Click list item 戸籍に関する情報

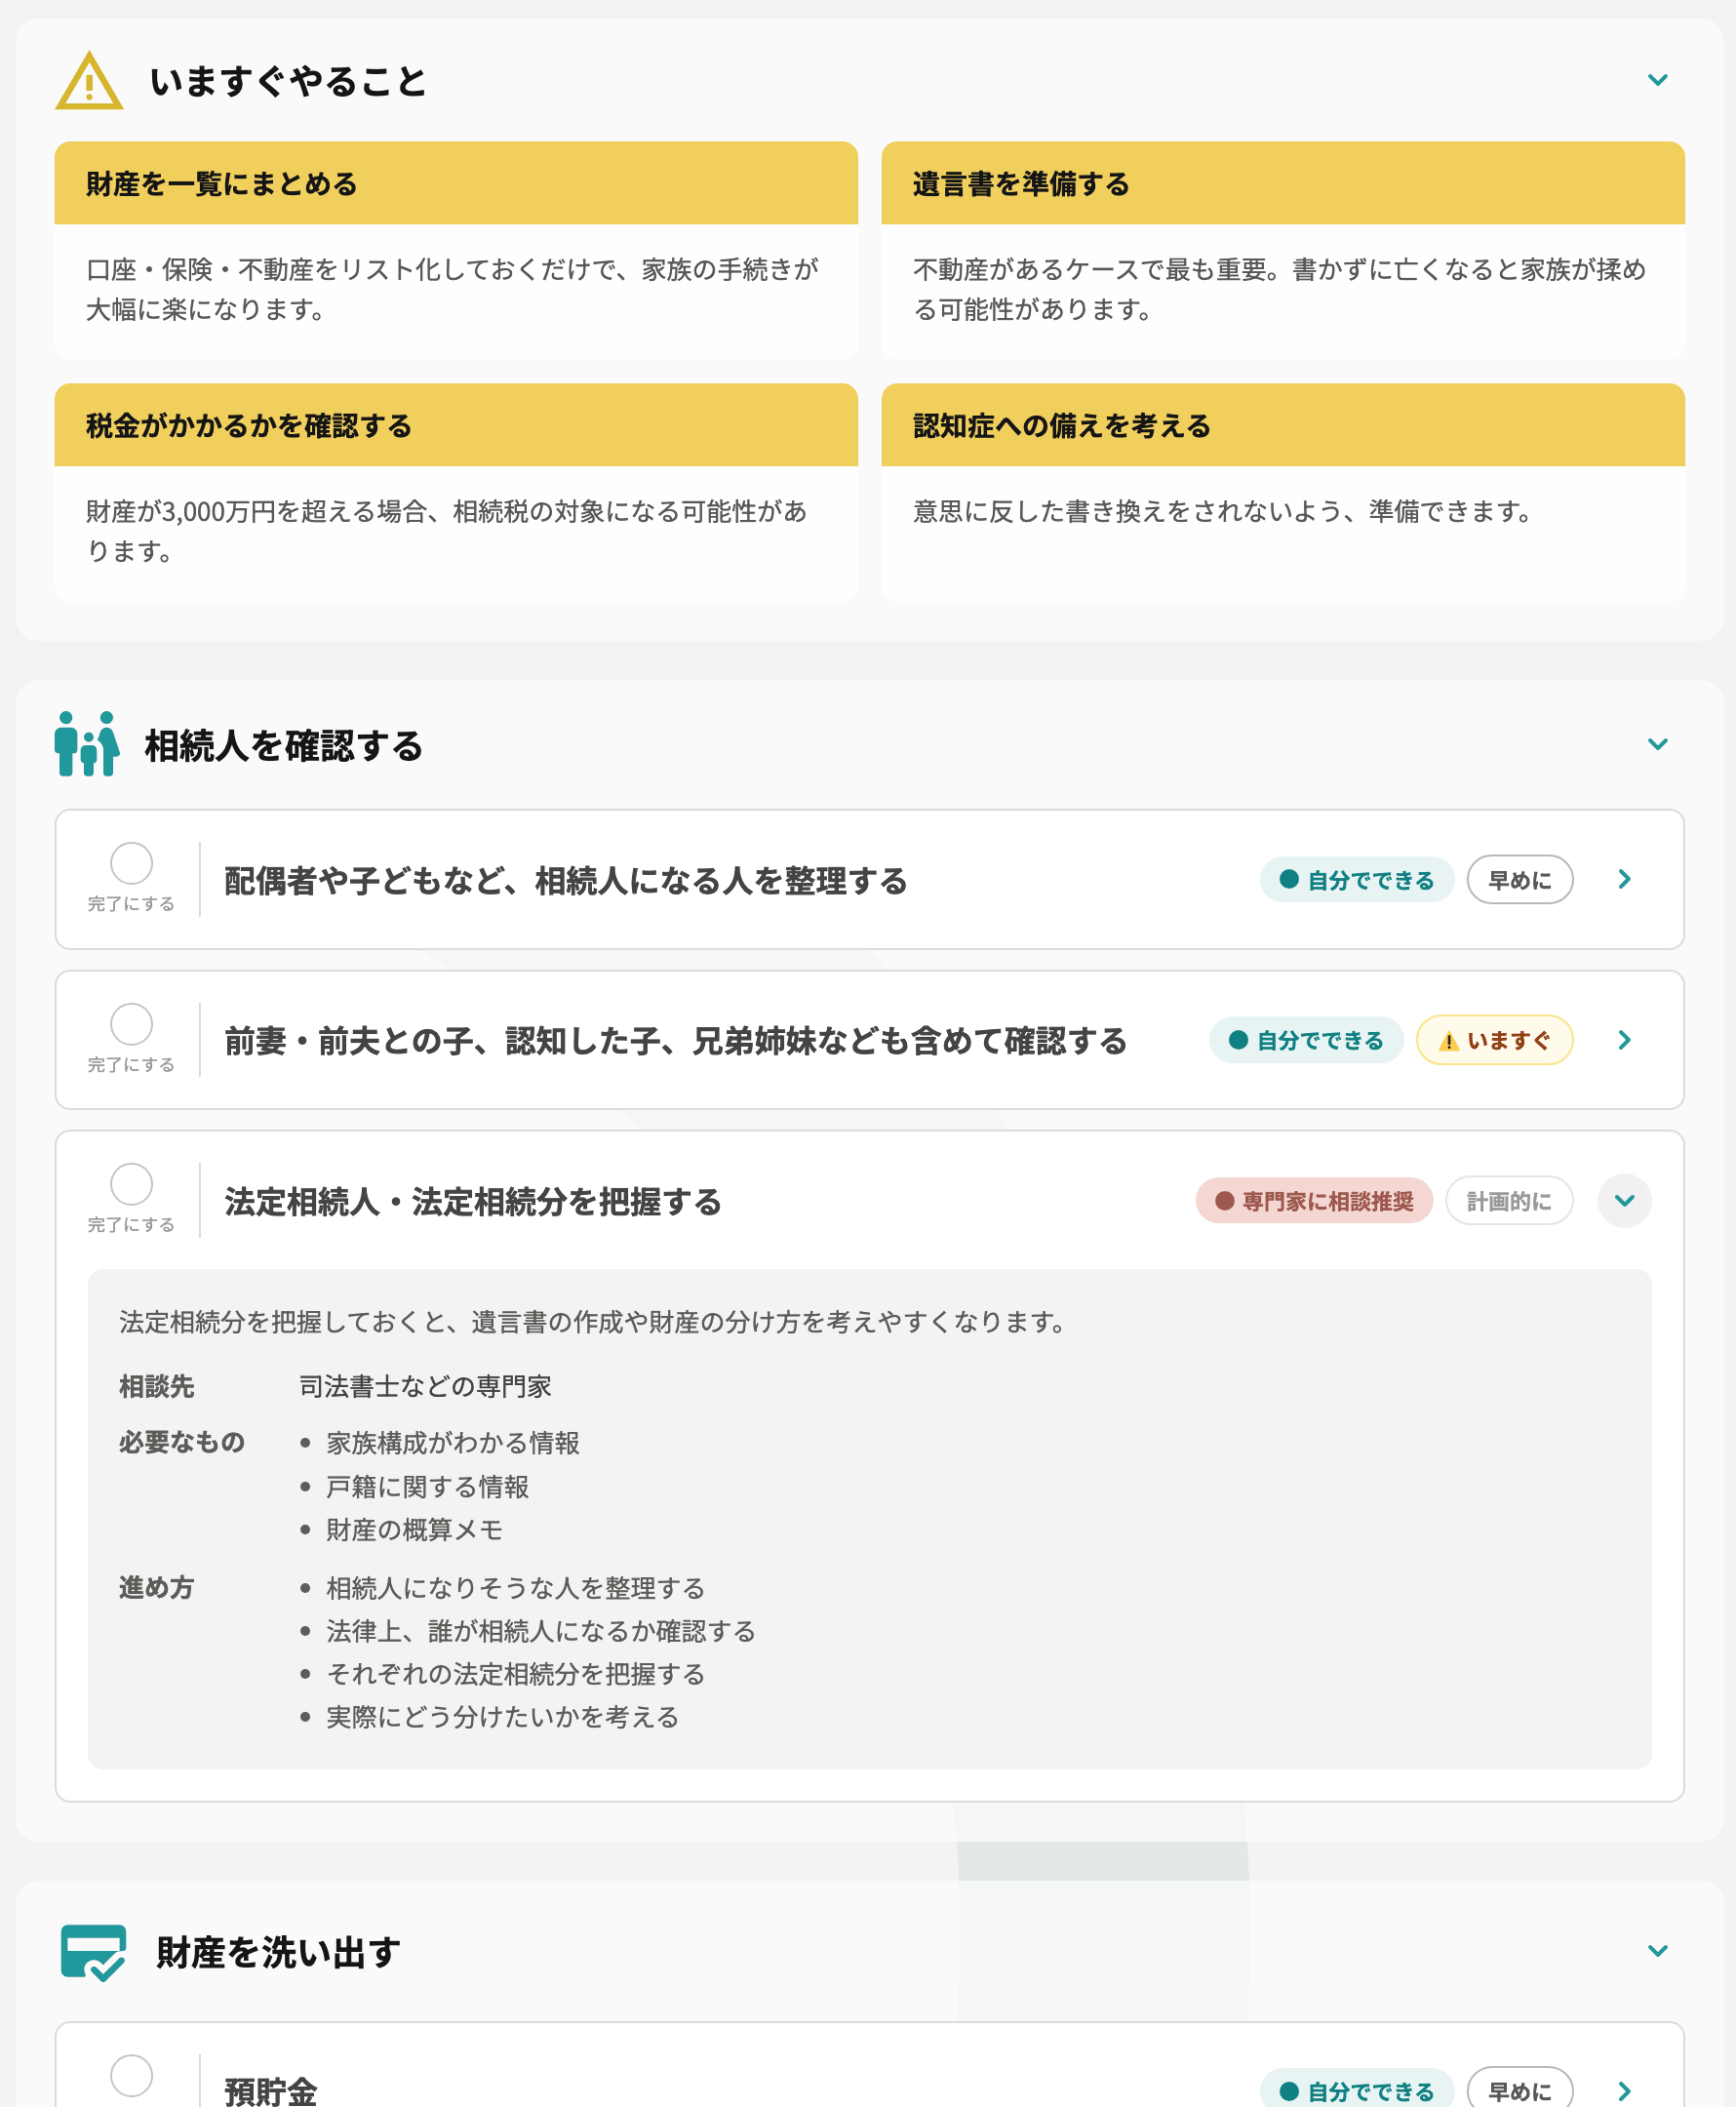[428, 1487]
